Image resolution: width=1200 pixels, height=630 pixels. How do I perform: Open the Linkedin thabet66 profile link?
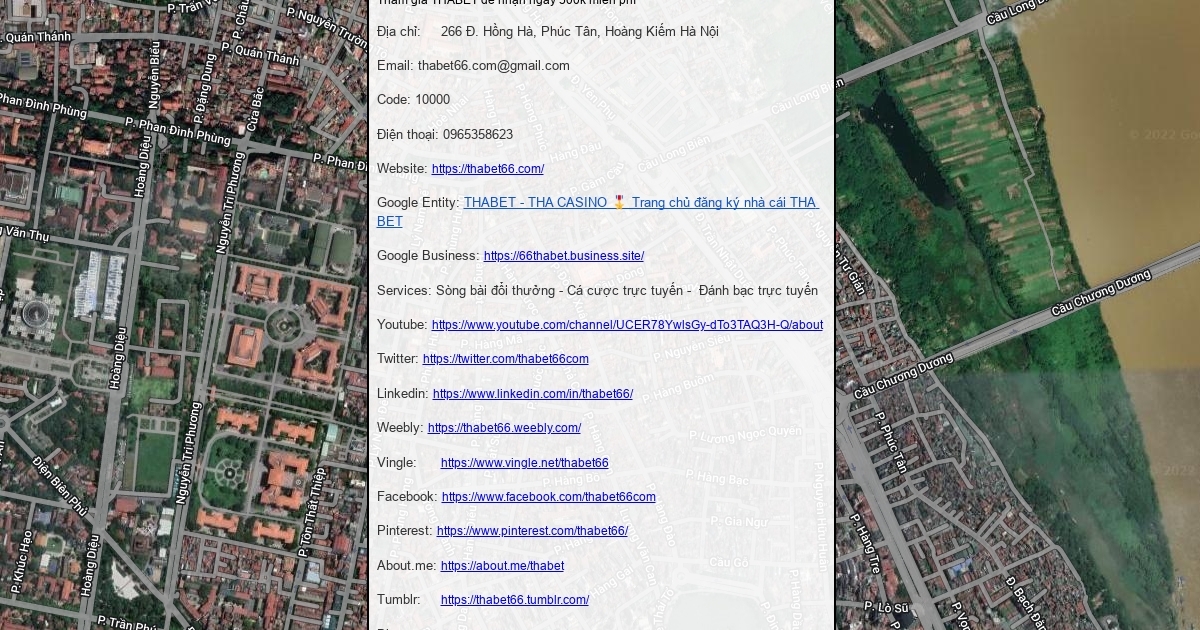click(x=532, y=394)
